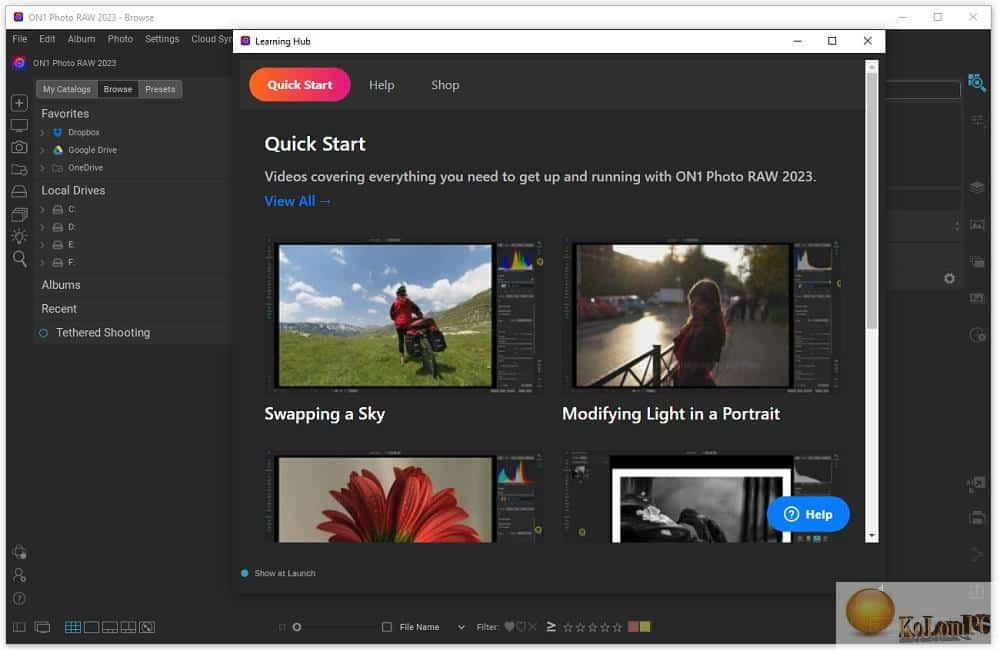Switch to map view icon in bottom bar
Image resolution: width=1000 pixels, height=650 pixels.
pos(147,627)
